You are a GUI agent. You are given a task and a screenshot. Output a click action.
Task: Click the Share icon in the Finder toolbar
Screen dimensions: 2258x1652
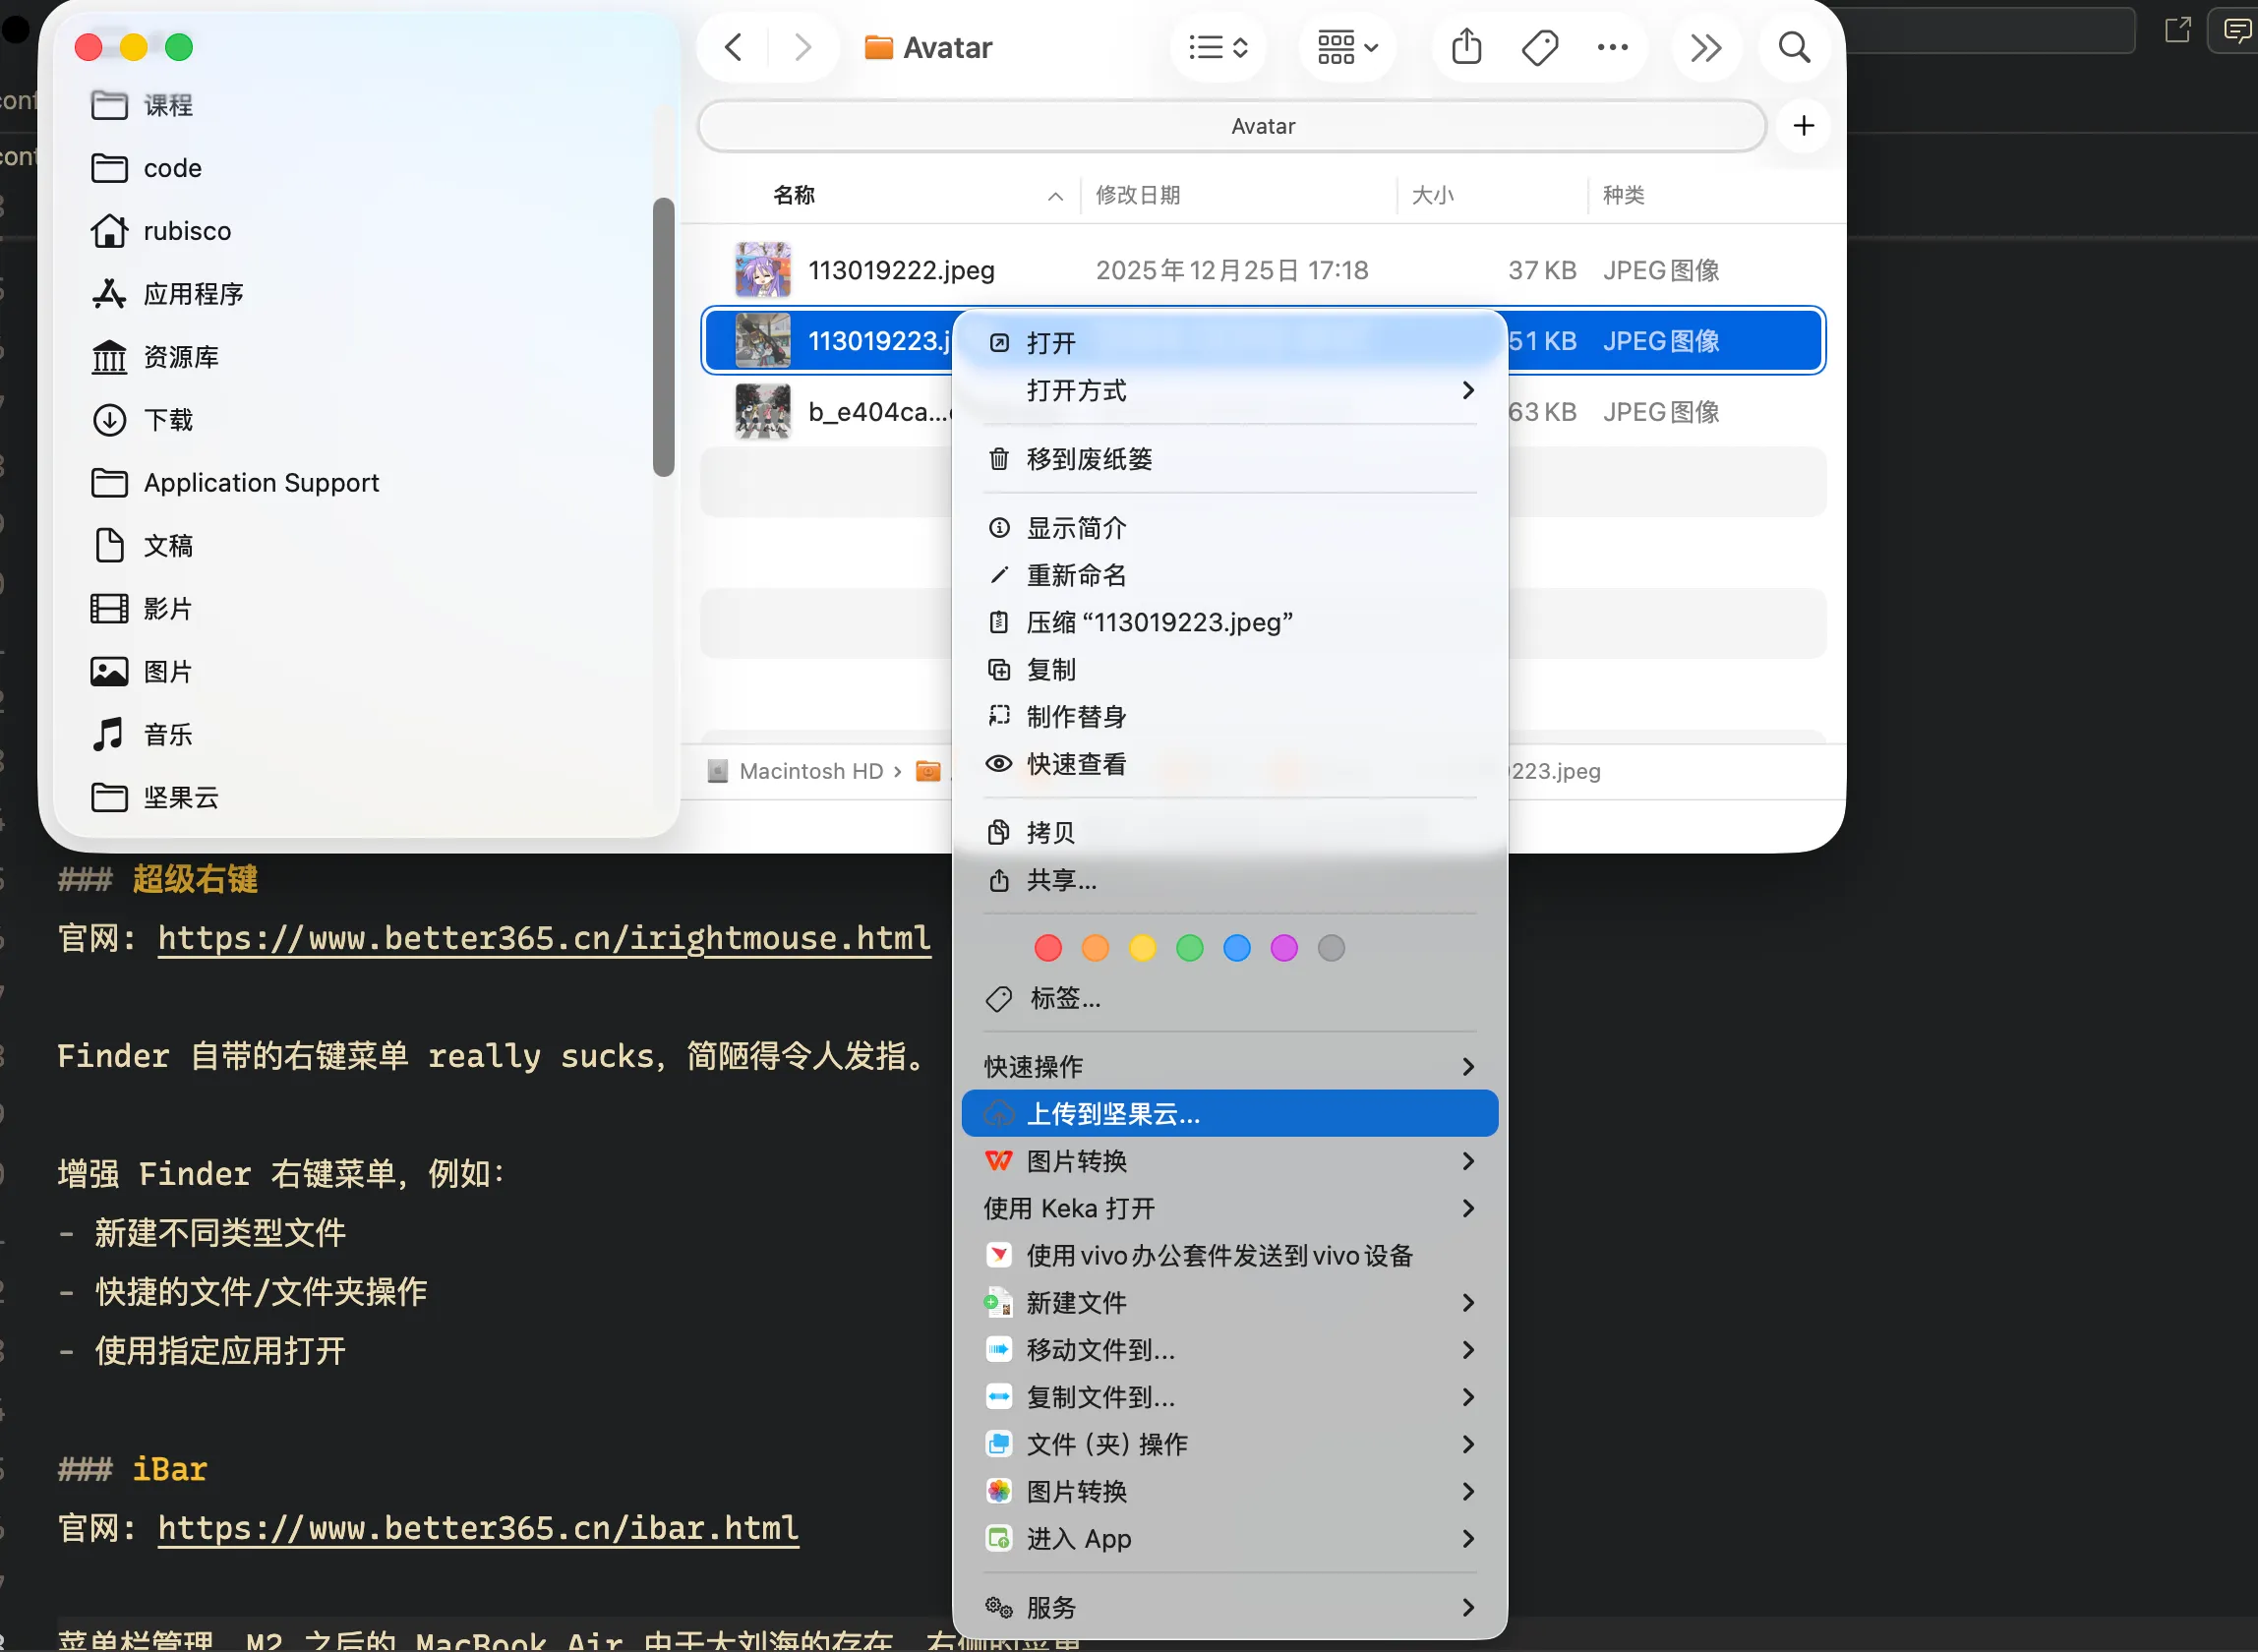point(1466,47)
